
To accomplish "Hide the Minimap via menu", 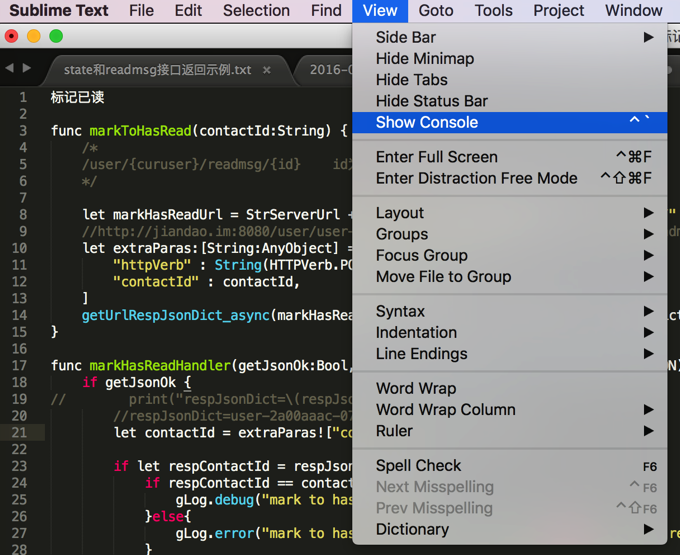I will coord(425,58).
